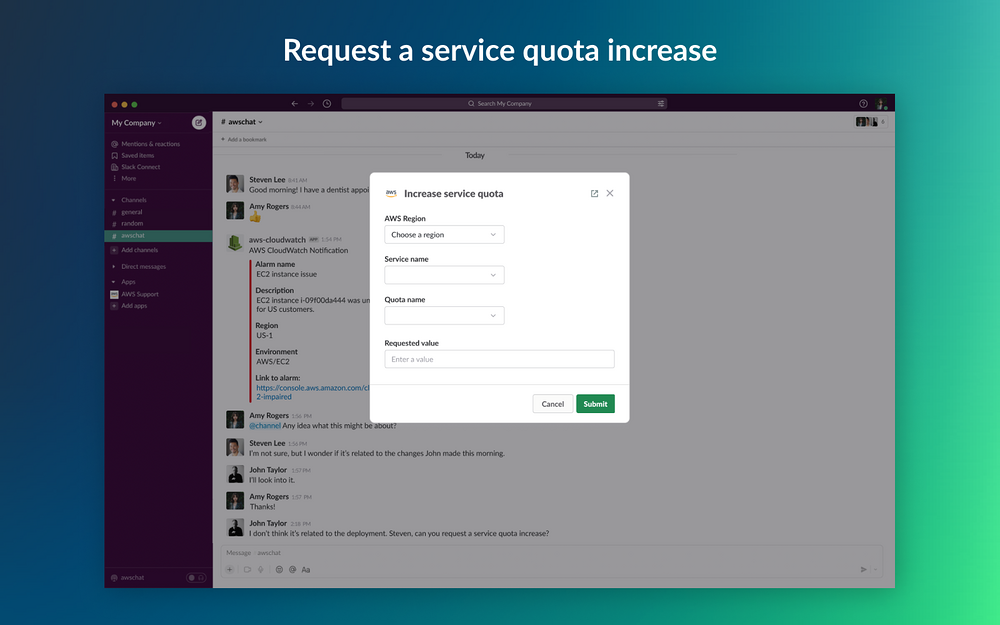Open the send options chevron
This screenshot has height=625, width=1000.
(876, 570)
